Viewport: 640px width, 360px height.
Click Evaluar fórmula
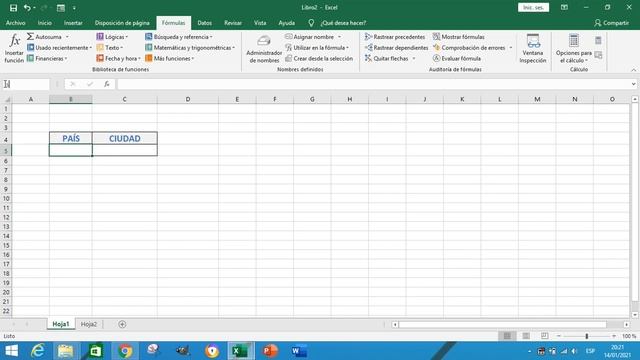tap(457, 58)
